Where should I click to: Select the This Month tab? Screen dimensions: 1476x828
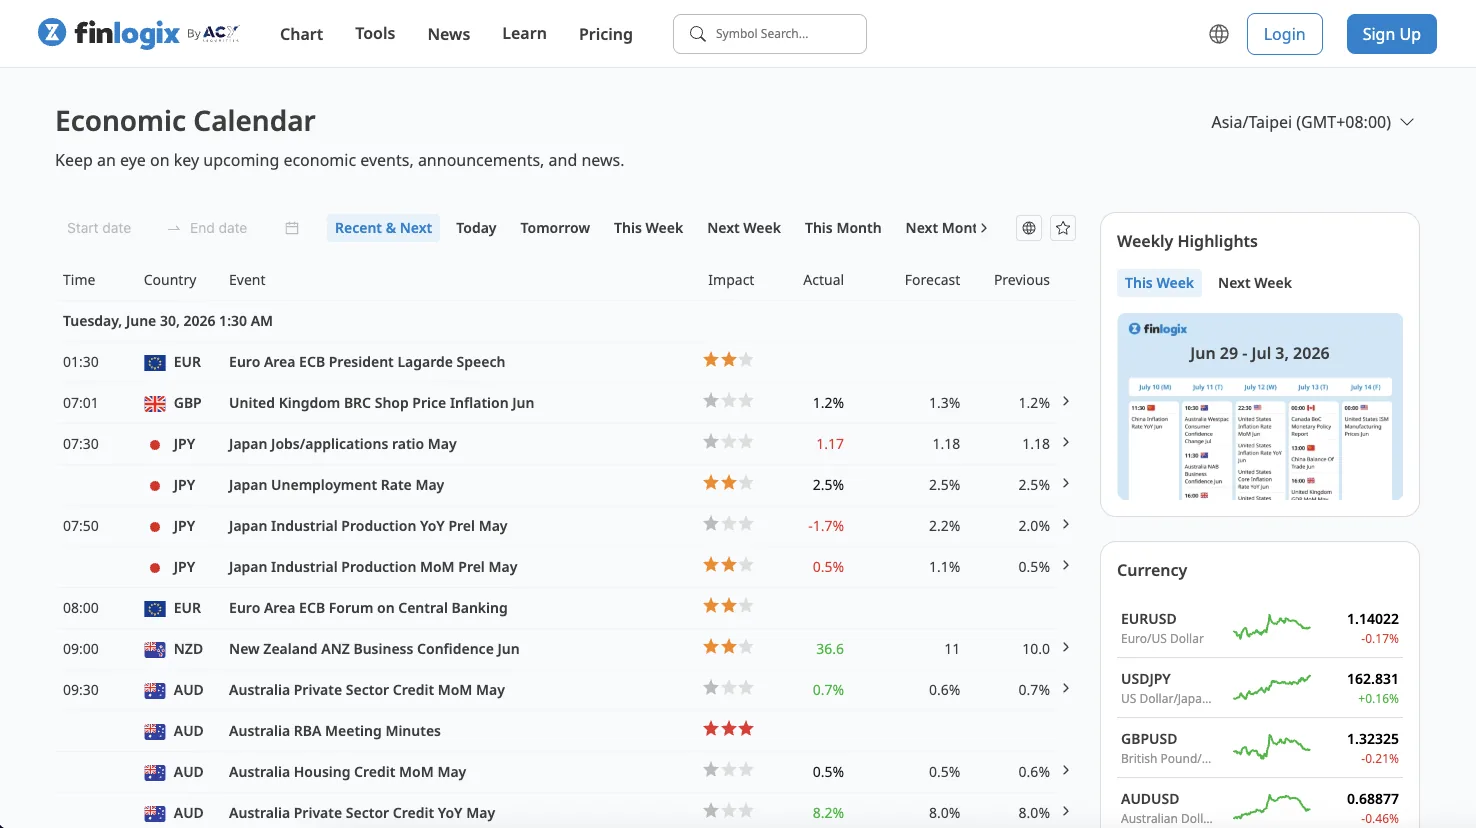coord(843,228)
